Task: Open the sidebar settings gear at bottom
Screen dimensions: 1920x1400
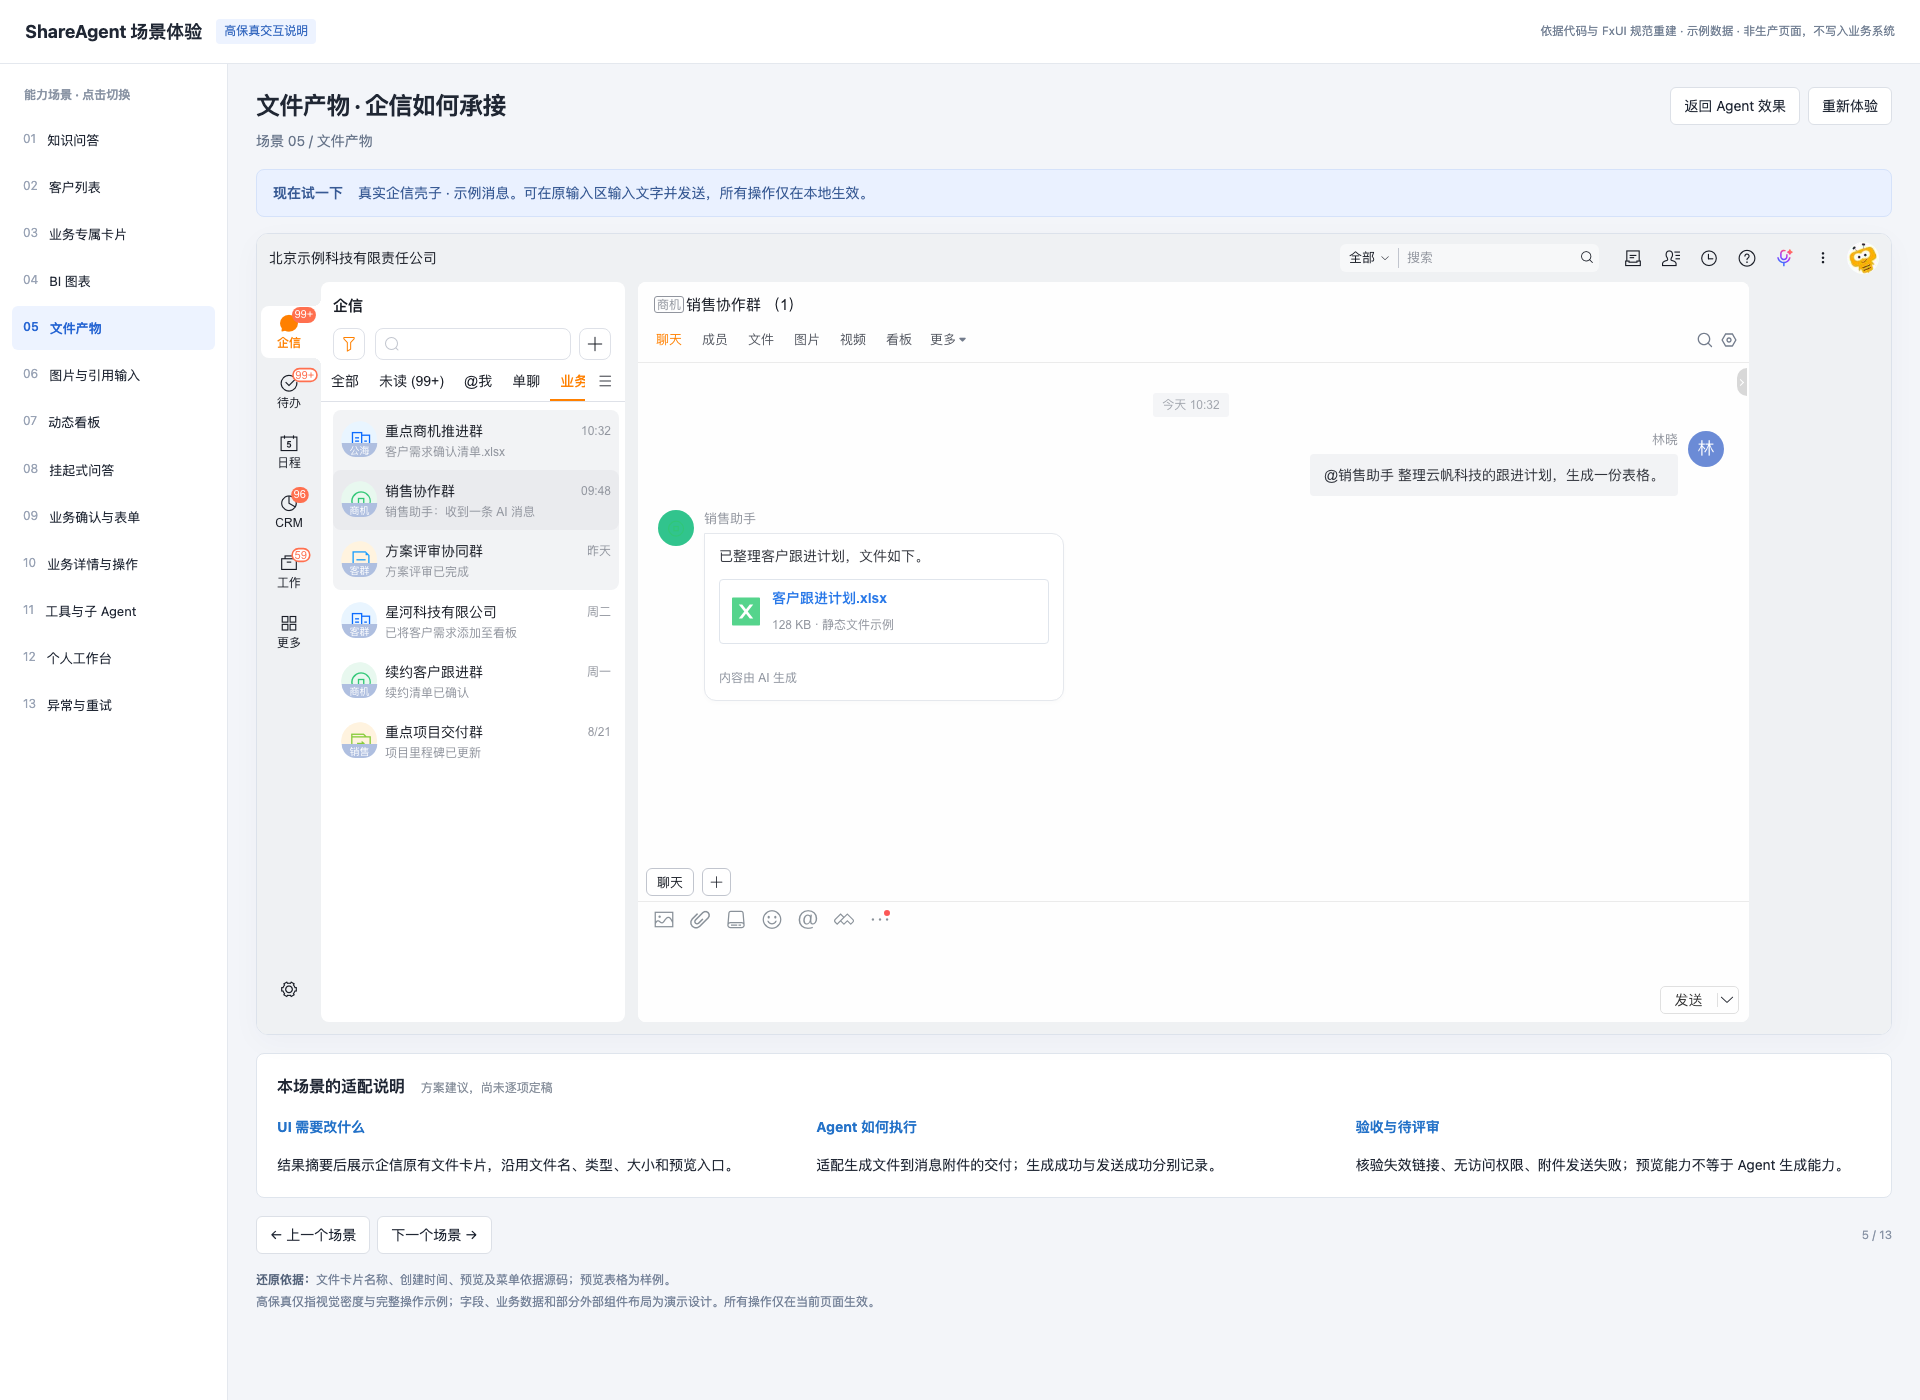Action: tap(289, 989)
